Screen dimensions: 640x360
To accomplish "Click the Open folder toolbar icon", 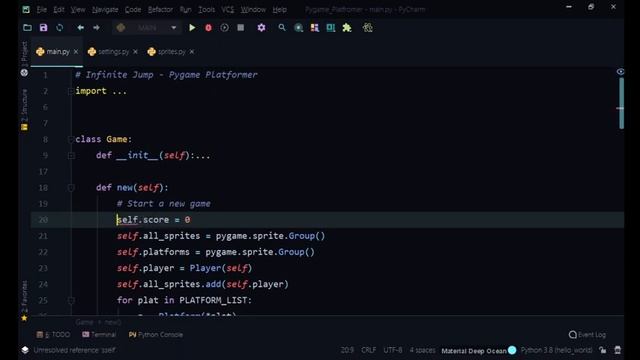I will pyautogui.click(x=27, y=28).
